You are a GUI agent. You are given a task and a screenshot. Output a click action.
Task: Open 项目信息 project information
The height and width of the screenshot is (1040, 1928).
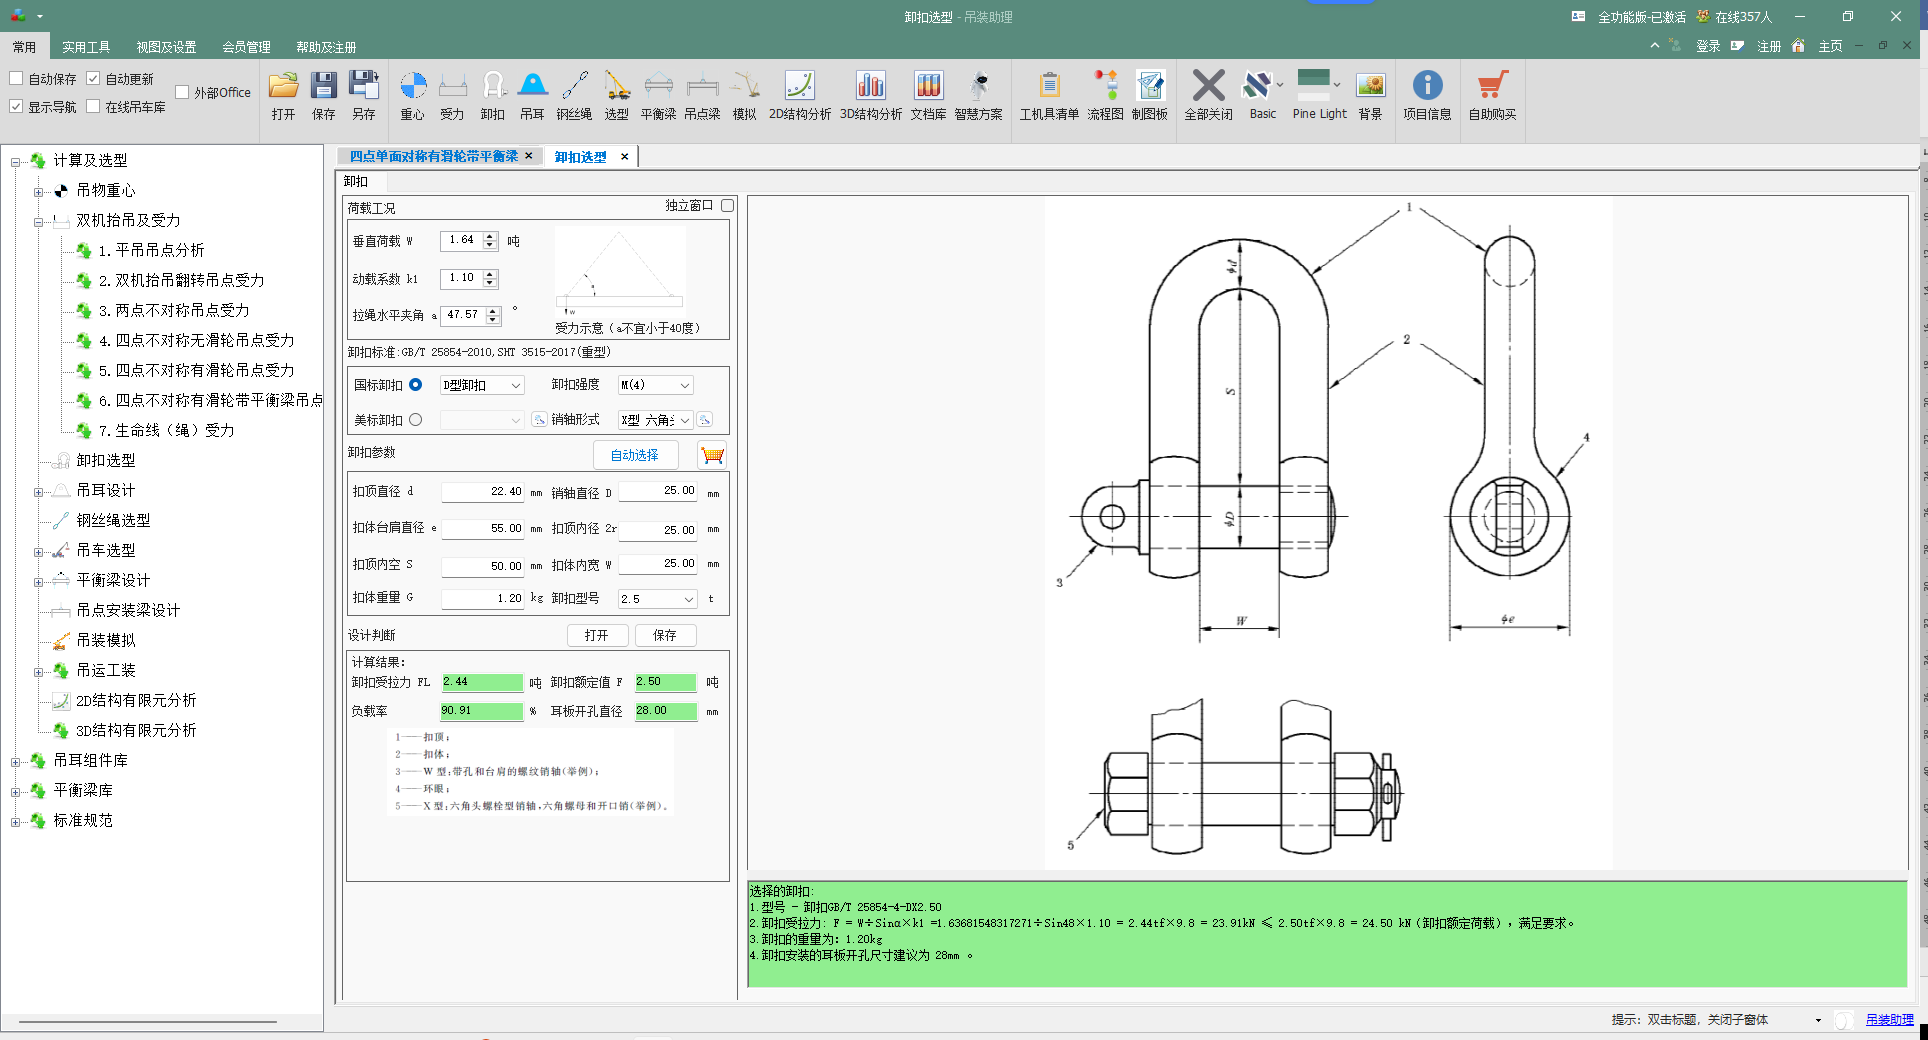1427,96
